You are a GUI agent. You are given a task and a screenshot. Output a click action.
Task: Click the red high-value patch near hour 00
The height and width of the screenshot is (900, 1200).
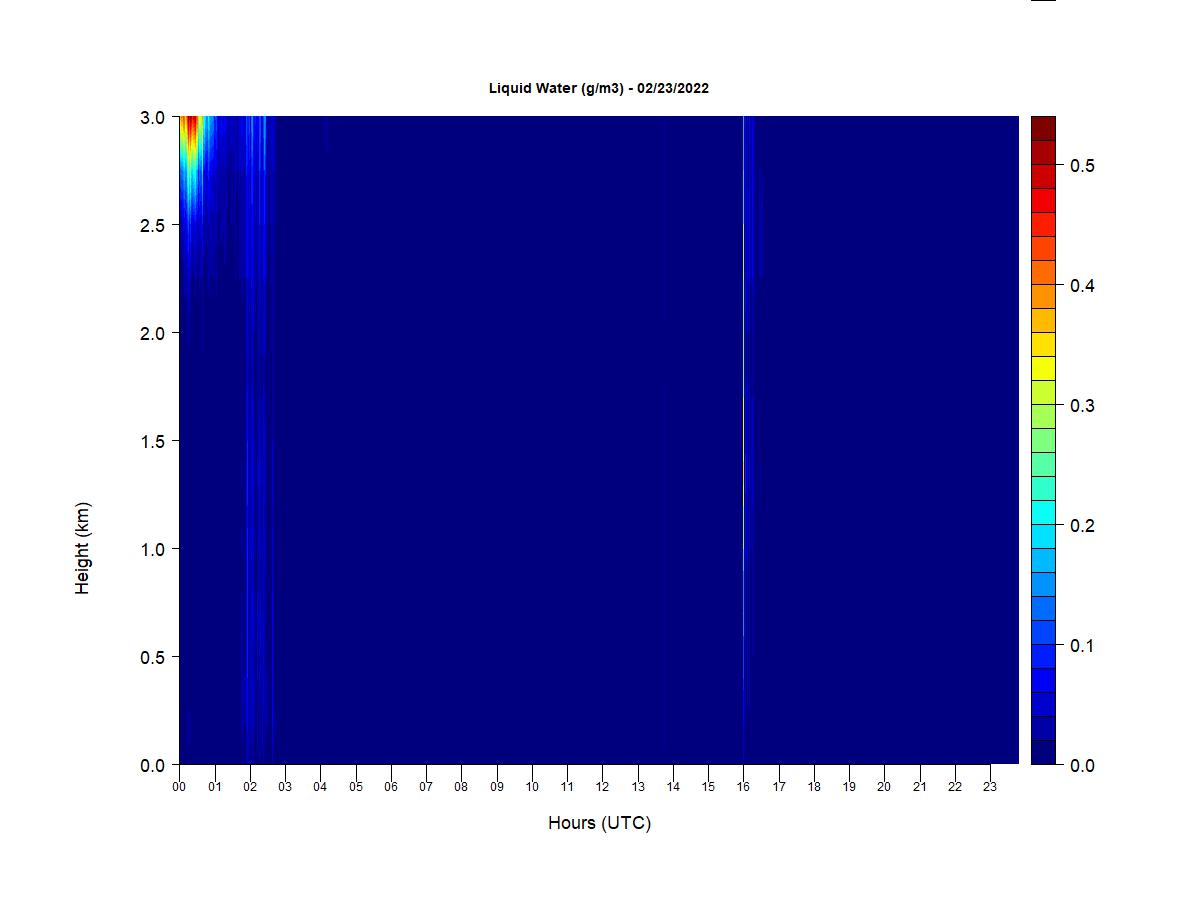191,128
